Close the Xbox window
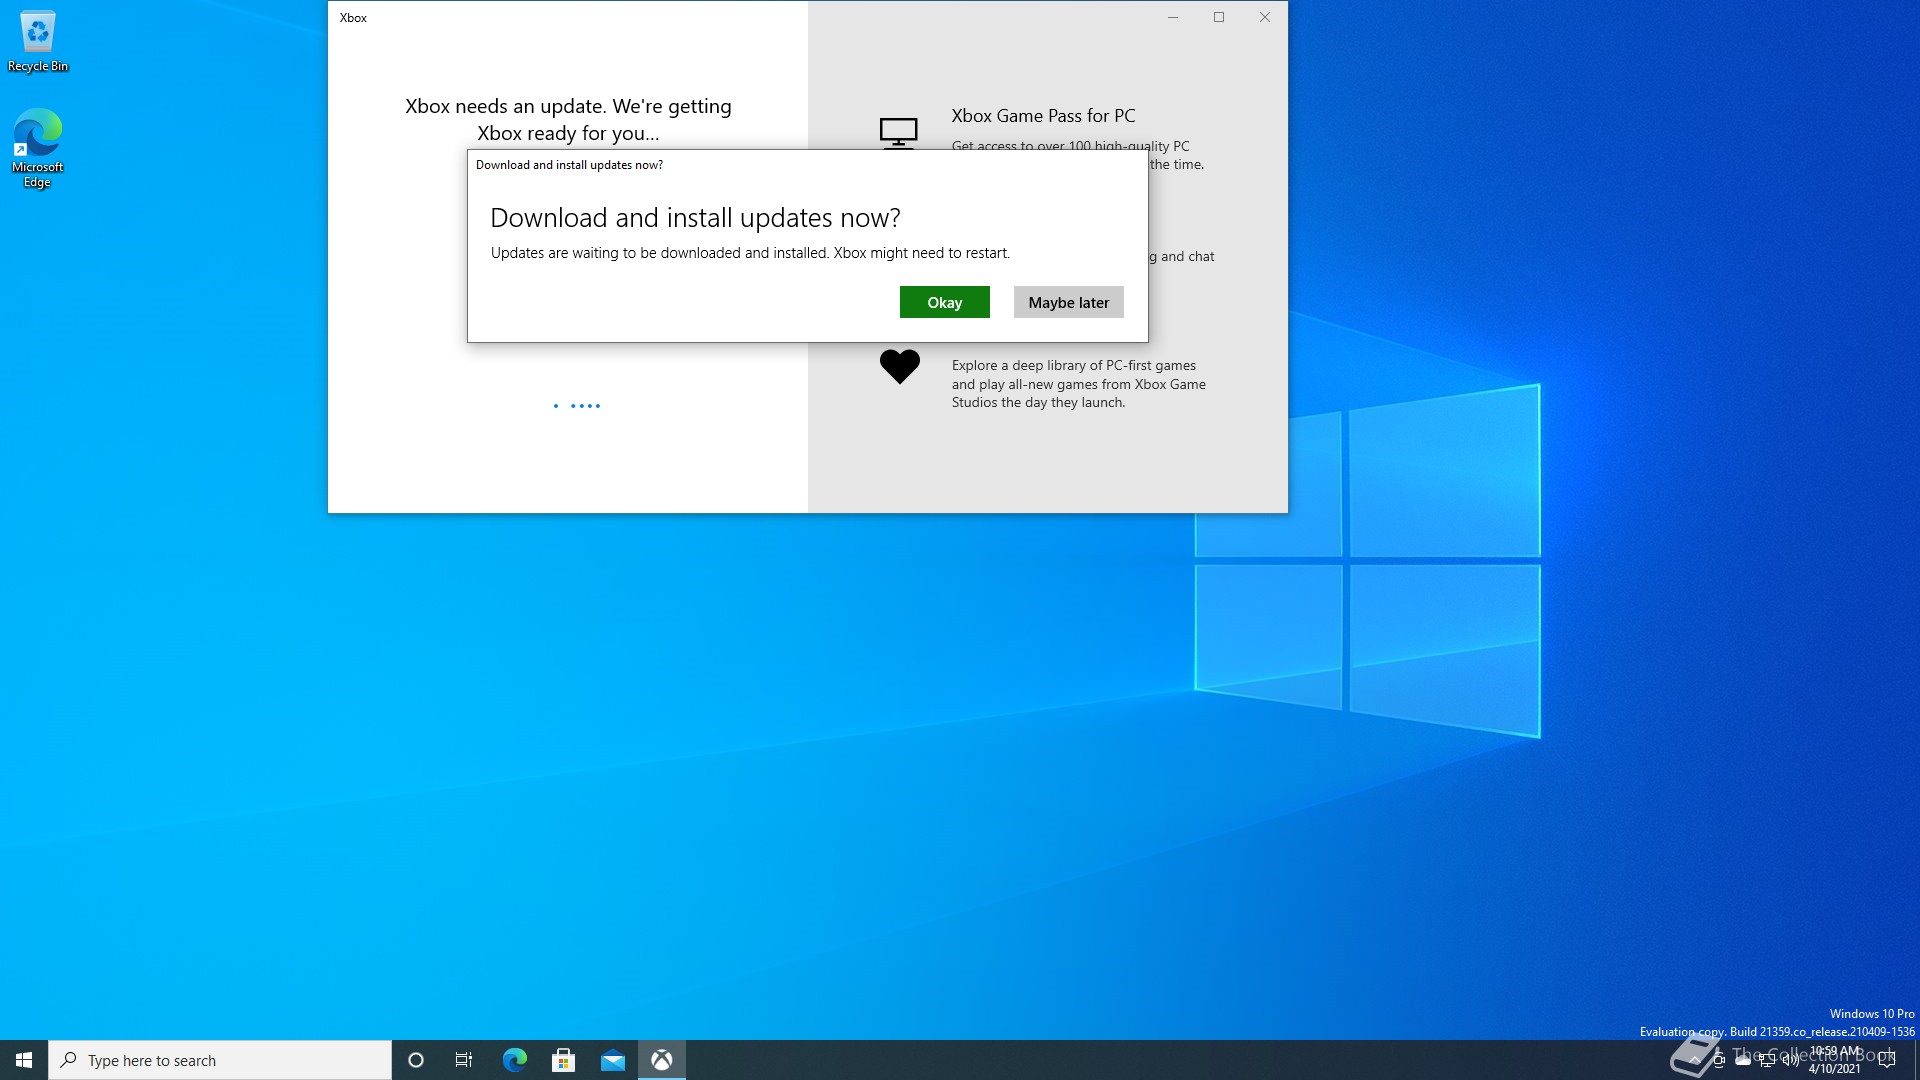Image resolution: width=1920 pixels, height=1080 pixels. click(x=1265, y=17)
